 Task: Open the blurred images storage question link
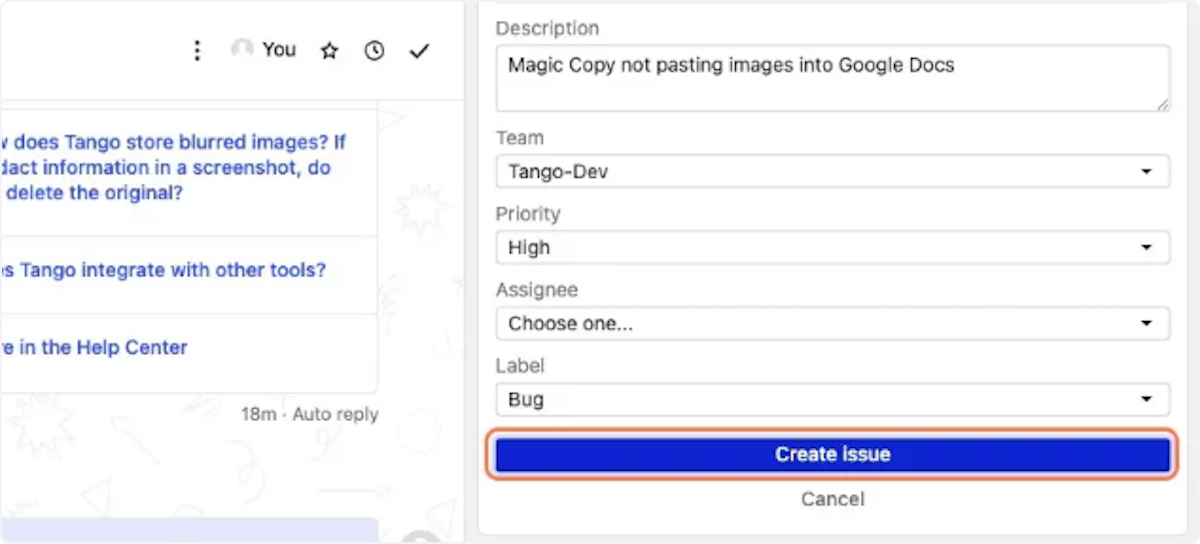point(173,168)
